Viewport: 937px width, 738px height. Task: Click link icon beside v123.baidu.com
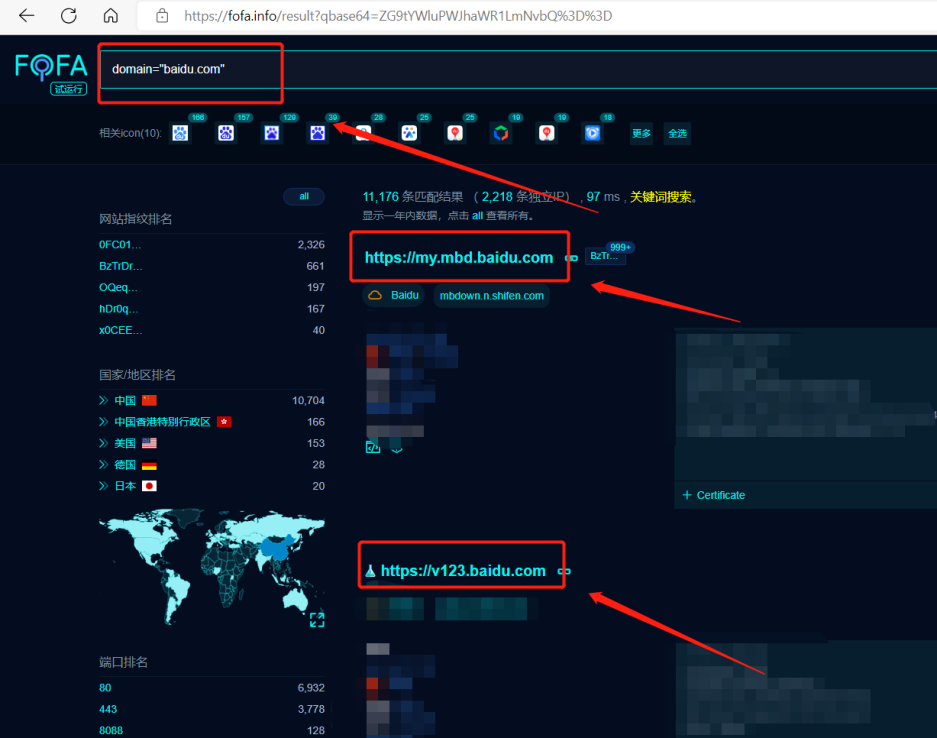[564, 571]
